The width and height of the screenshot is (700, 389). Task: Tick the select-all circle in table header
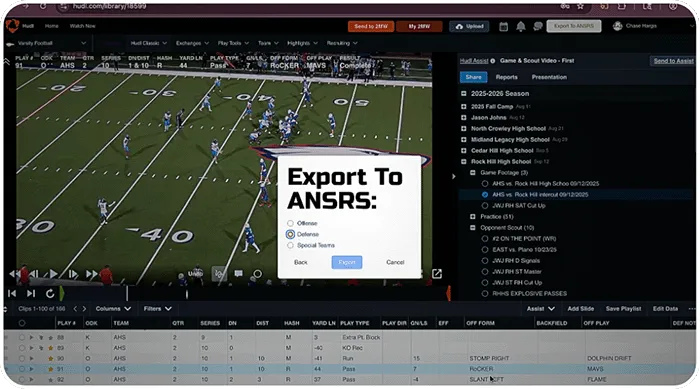tap(22, 323)
